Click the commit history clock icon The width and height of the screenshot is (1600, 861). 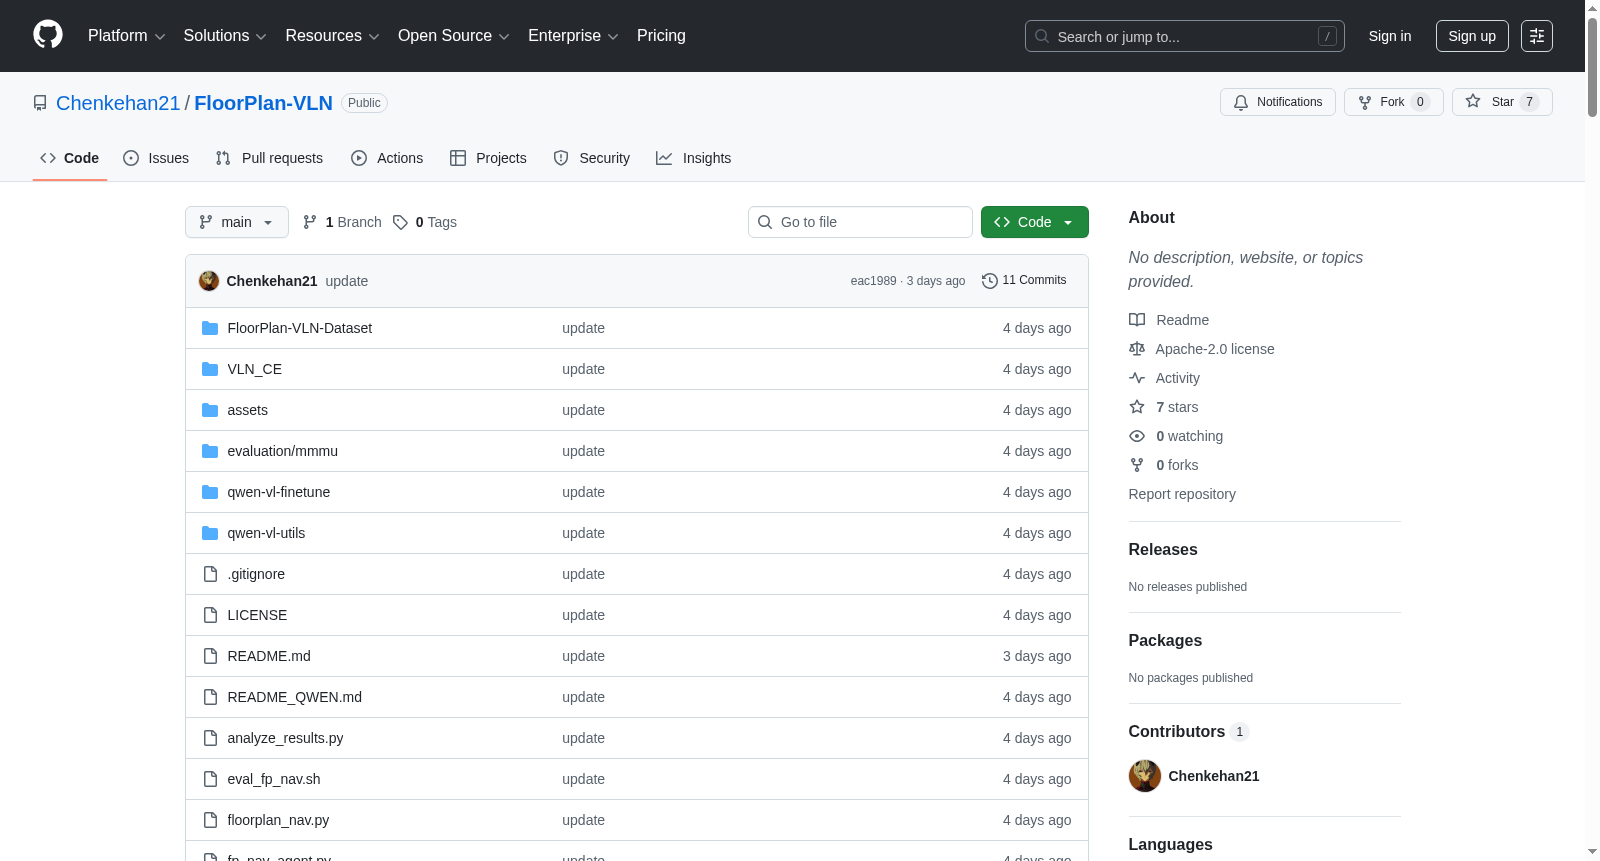click(990, 281)
